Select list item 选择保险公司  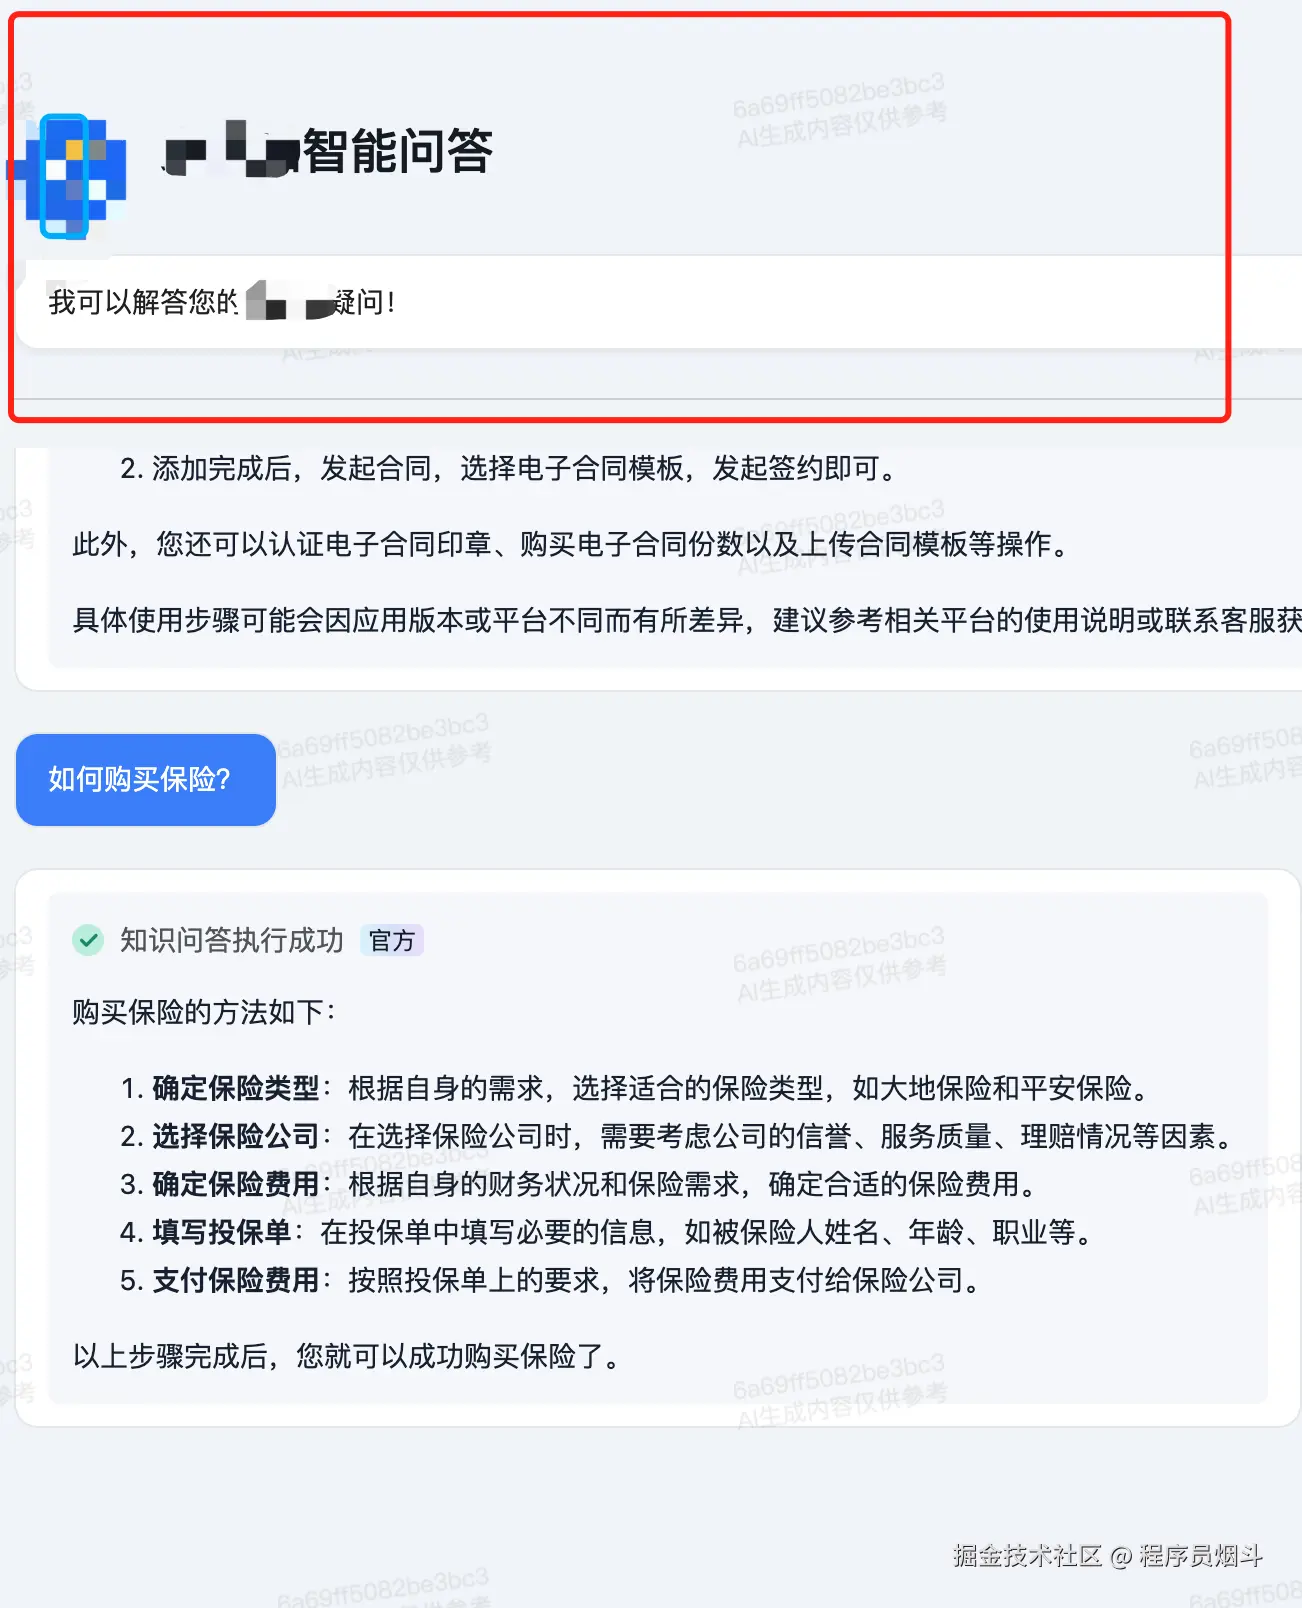678,1136
